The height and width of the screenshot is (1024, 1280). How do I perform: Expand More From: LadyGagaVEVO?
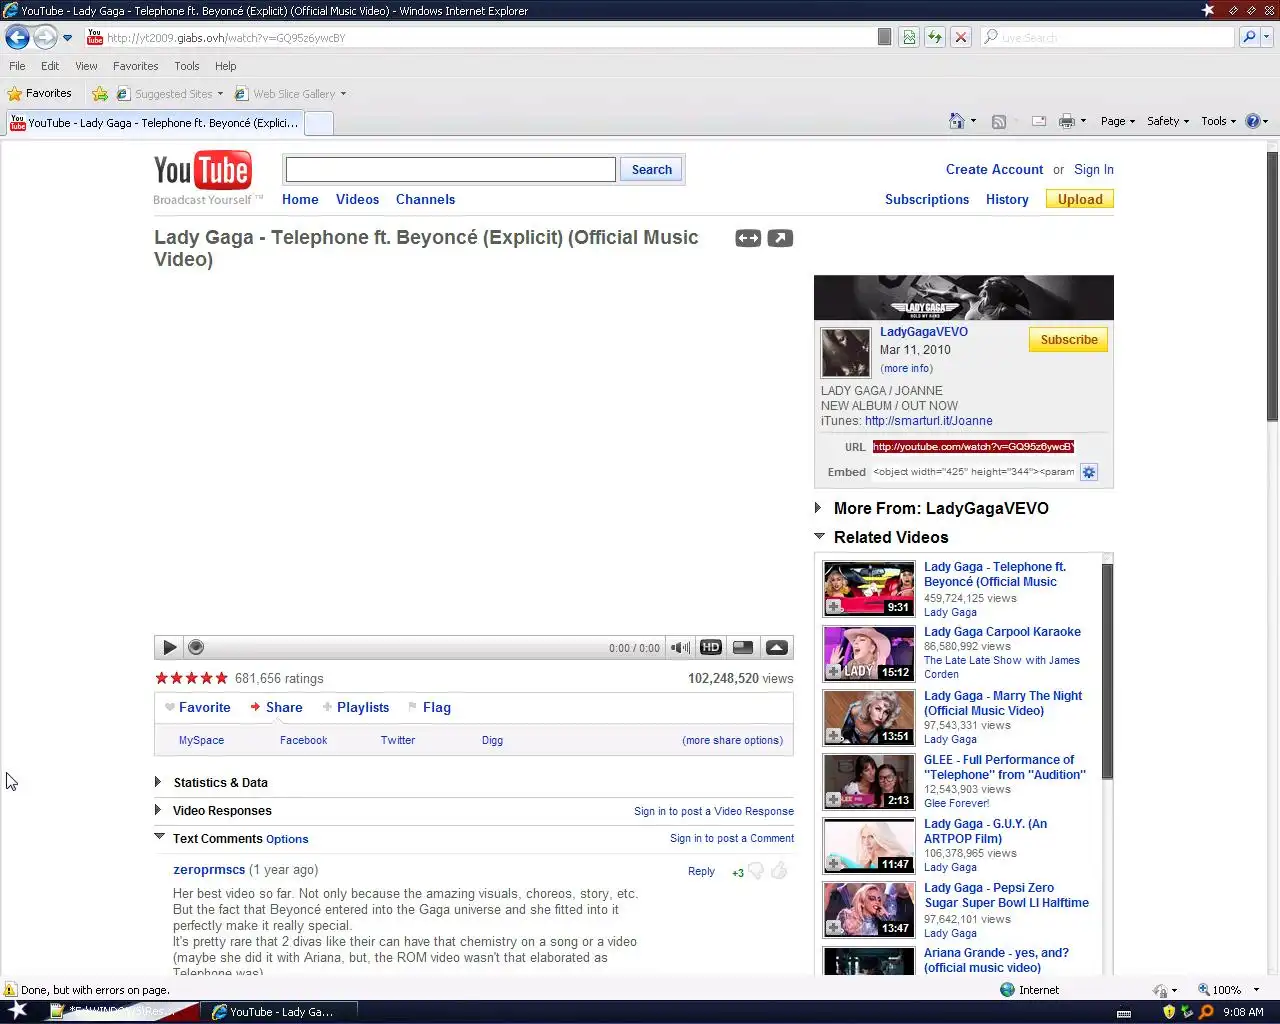coord(819,508)
